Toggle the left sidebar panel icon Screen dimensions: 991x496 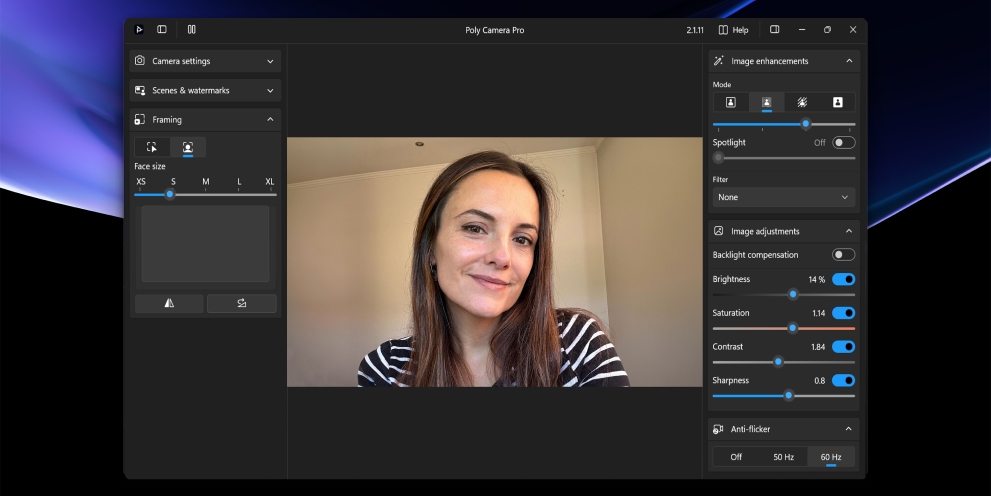point(162,30)
